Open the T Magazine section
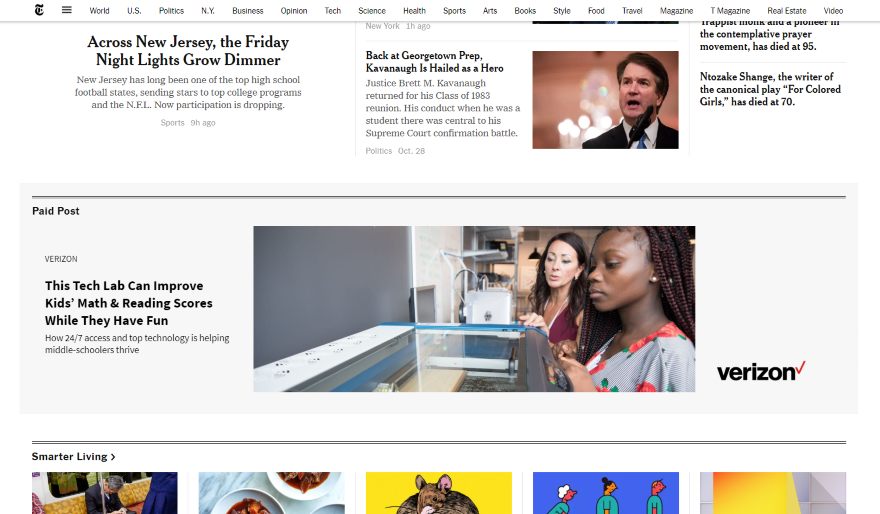Viewport: 880px width, 514px height. [730, 11]
